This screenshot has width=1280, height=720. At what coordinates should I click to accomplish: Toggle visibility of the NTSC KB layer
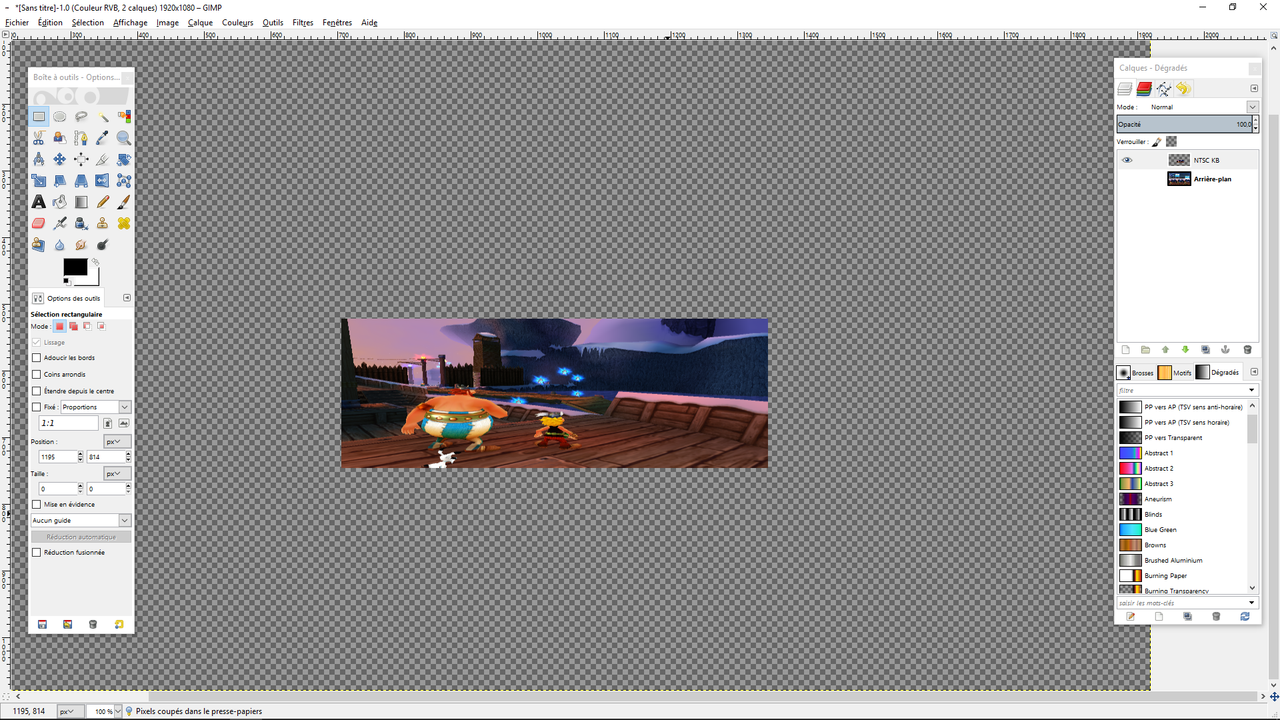coord(1127,160)
